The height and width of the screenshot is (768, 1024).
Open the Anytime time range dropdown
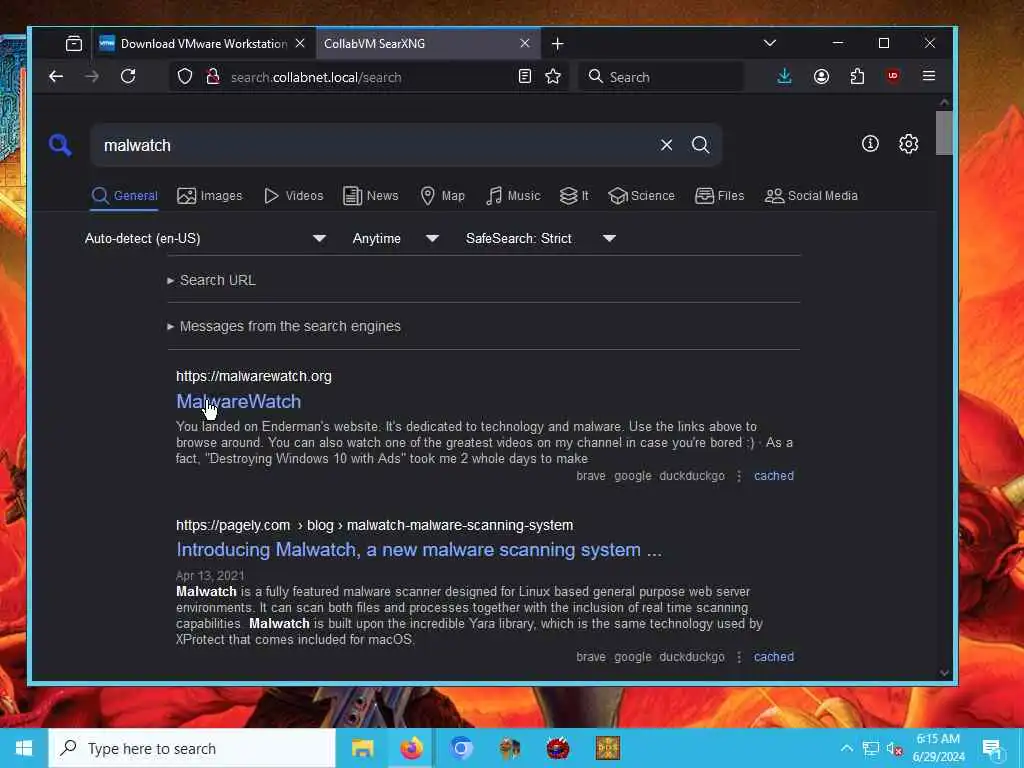point(395,238)
